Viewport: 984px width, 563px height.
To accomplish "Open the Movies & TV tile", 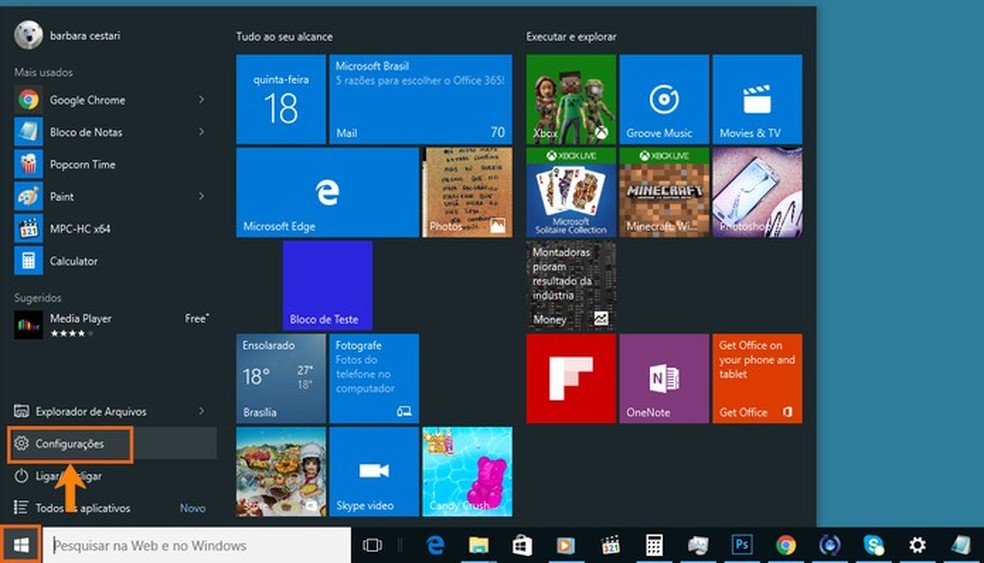I will click(757, 99).
